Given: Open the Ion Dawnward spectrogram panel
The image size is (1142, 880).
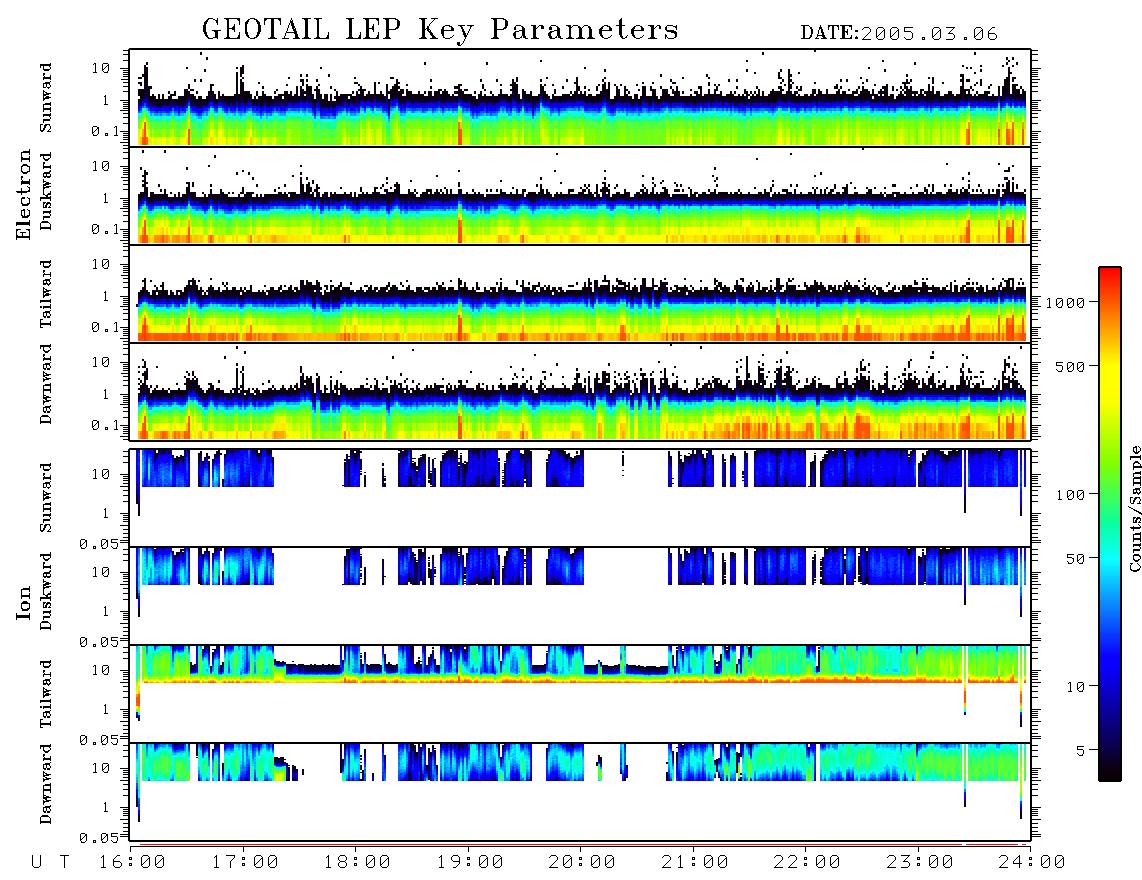Looking at the screenshot, I should 580,791.
